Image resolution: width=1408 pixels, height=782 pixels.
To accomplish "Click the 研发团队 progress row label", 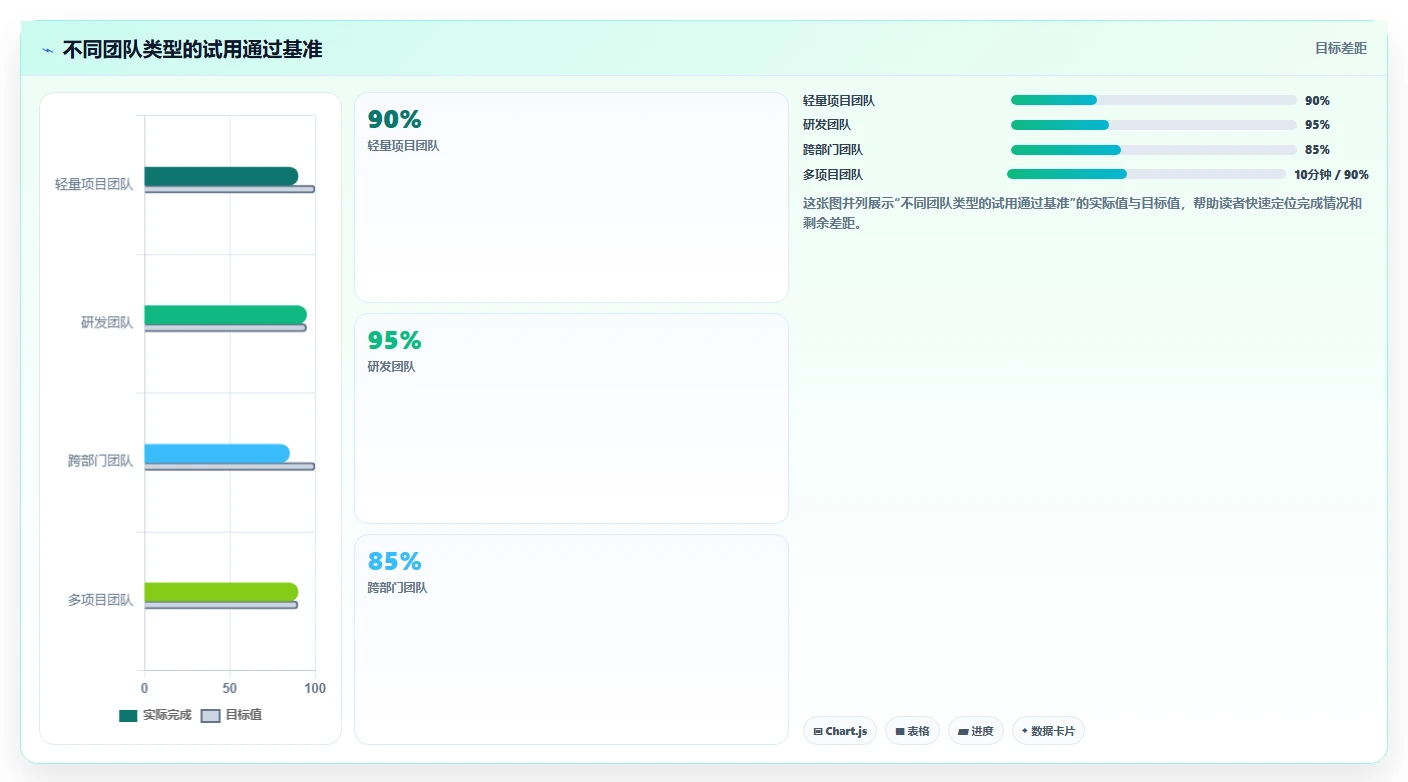I will (827, 125).
